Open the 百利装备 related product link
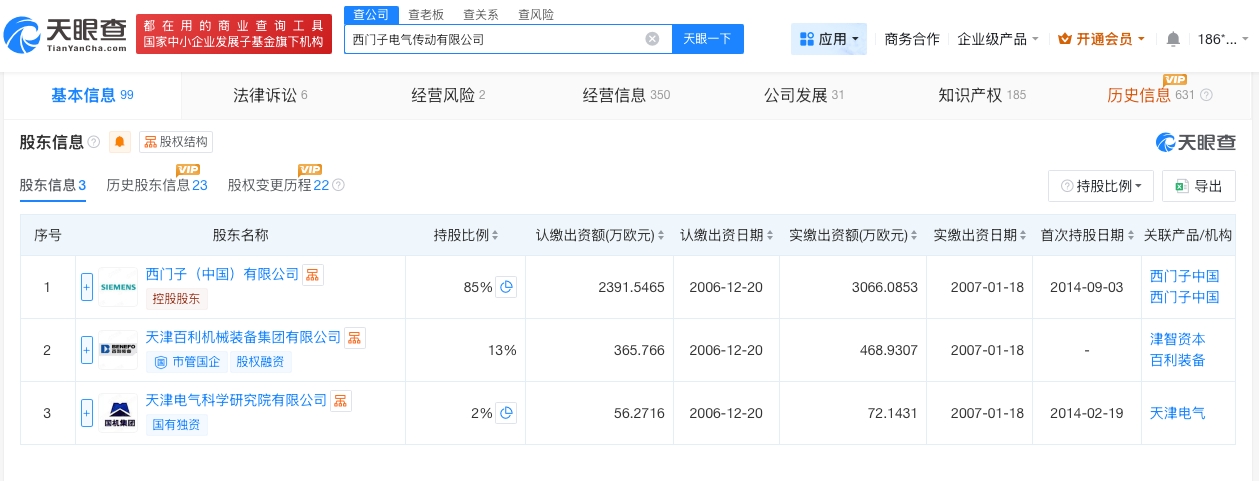1259x481 pixels. tap(1178, 360)
